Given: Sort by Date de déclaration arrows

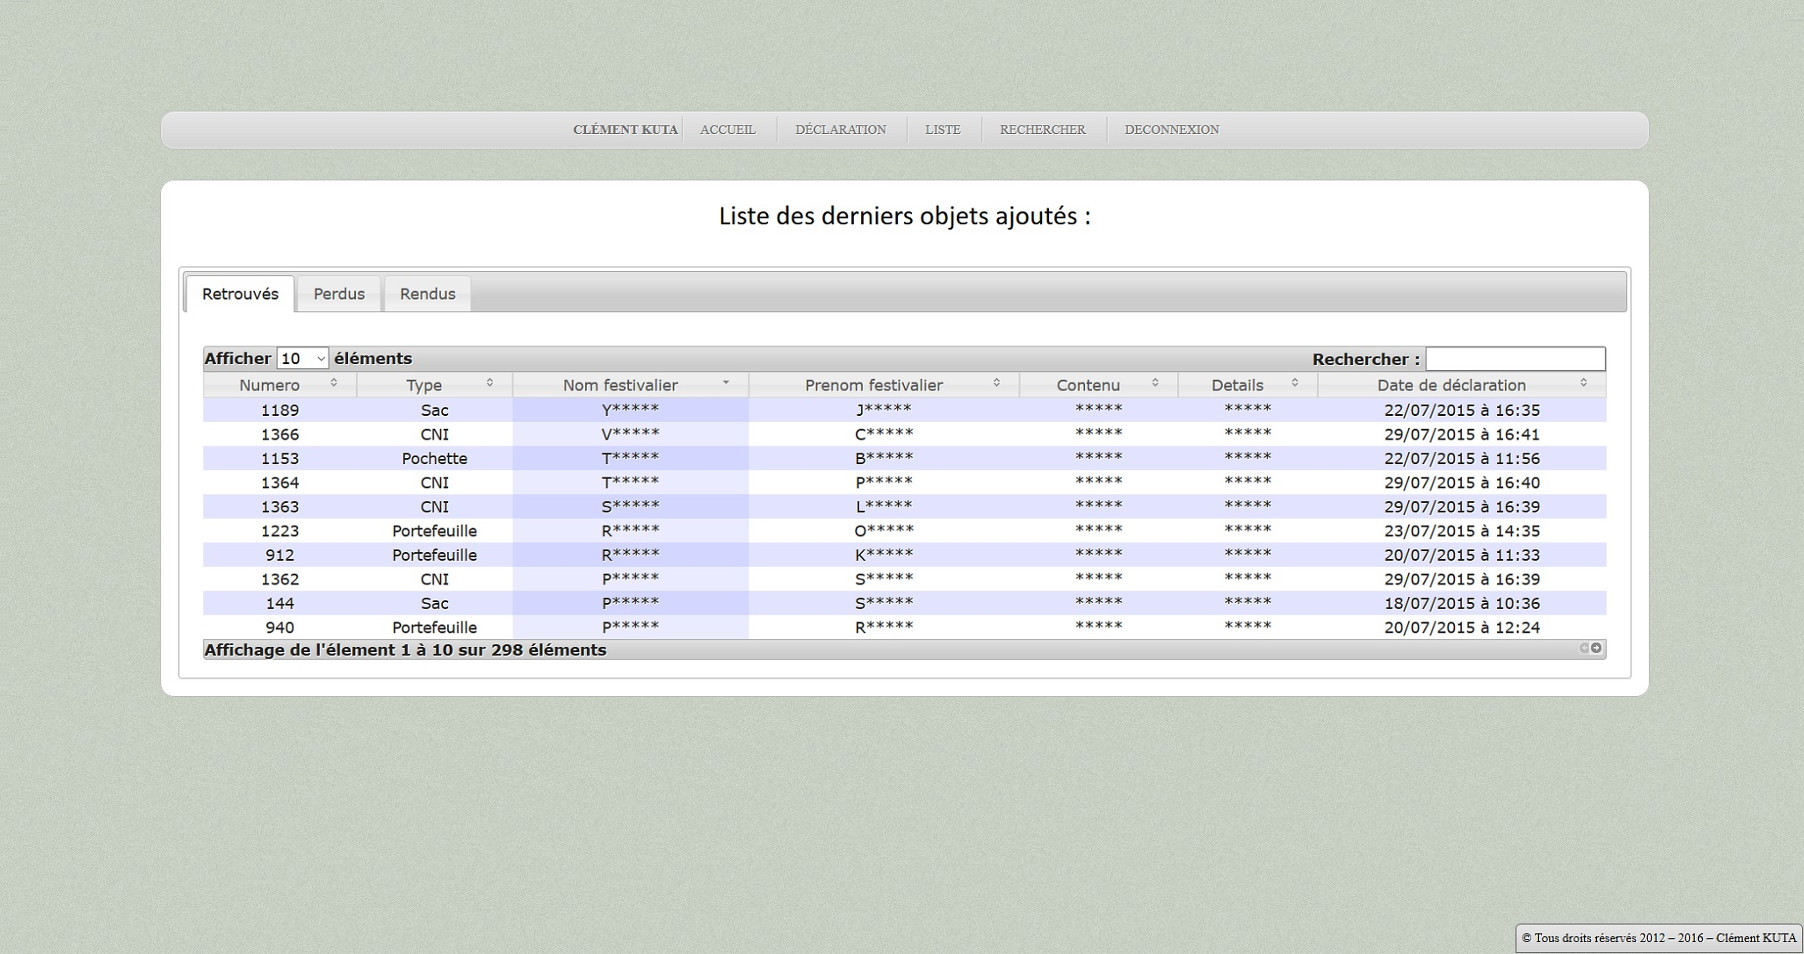Looking at the screenshot, I should coord(1584,383).
